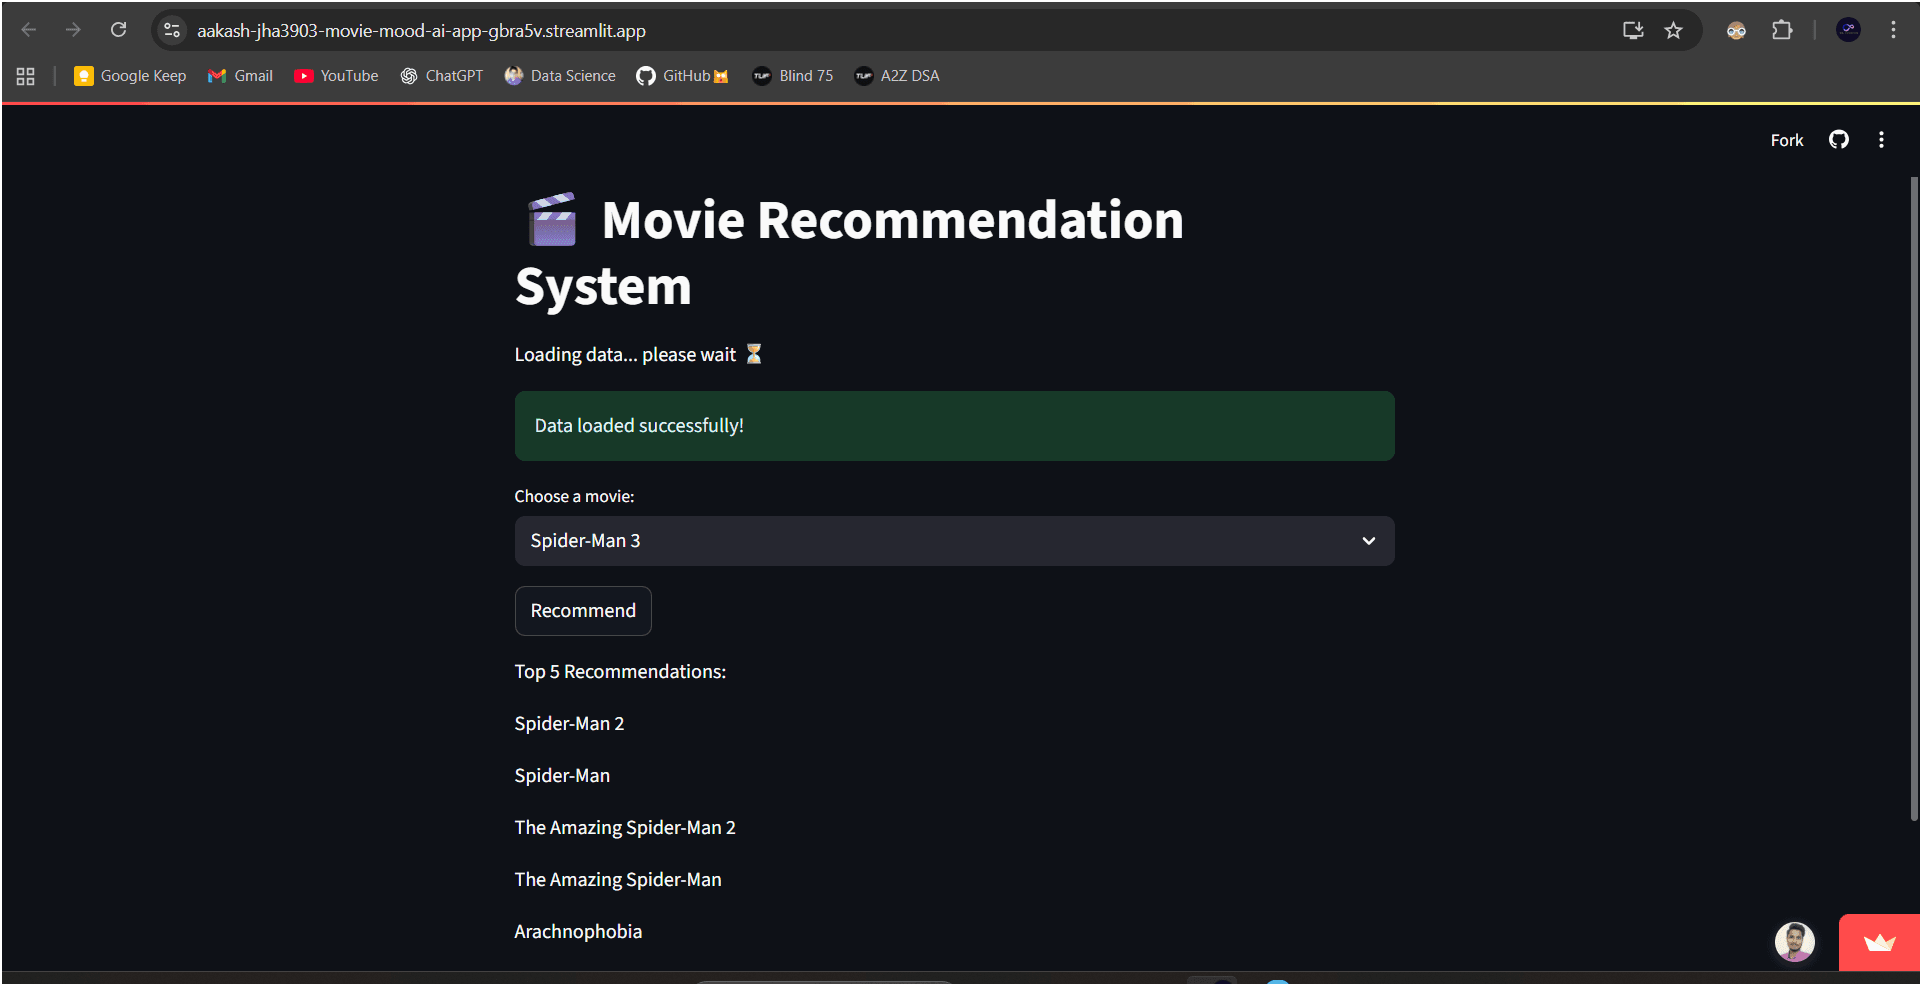
Task: Click the Streamlit crown badge
Action: coord(1879,941)
